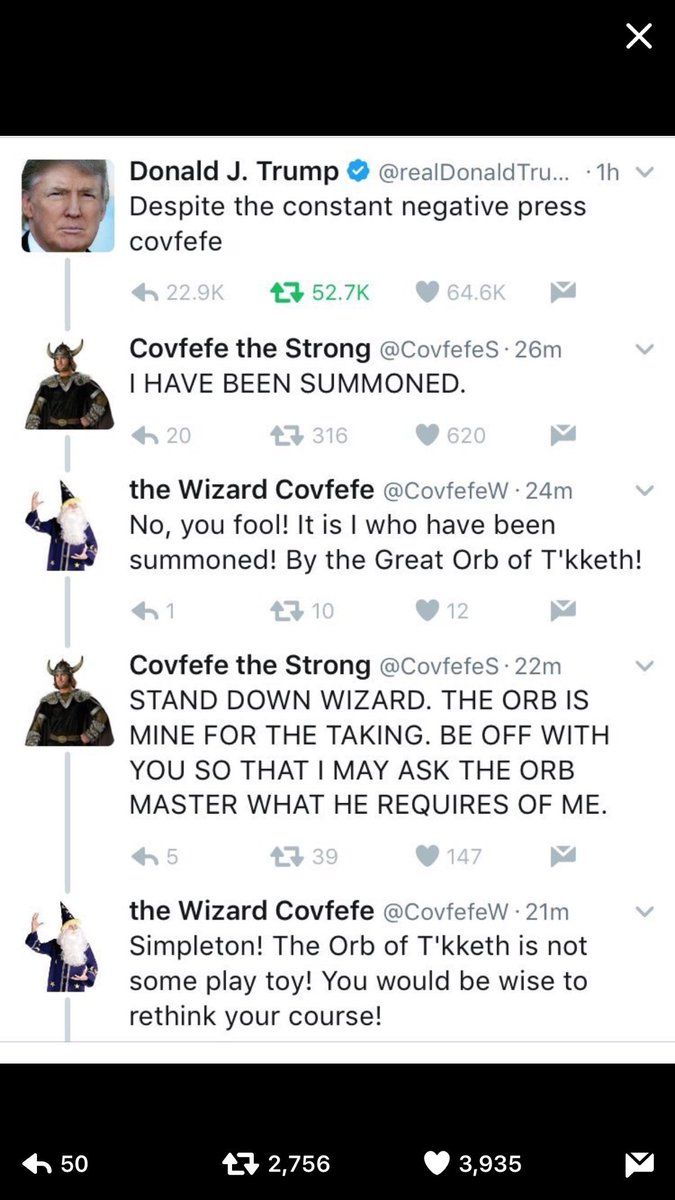Message the 'STAND DOWN WIZARD' tweet
The image size is (675, 1200).
[563, 856]
